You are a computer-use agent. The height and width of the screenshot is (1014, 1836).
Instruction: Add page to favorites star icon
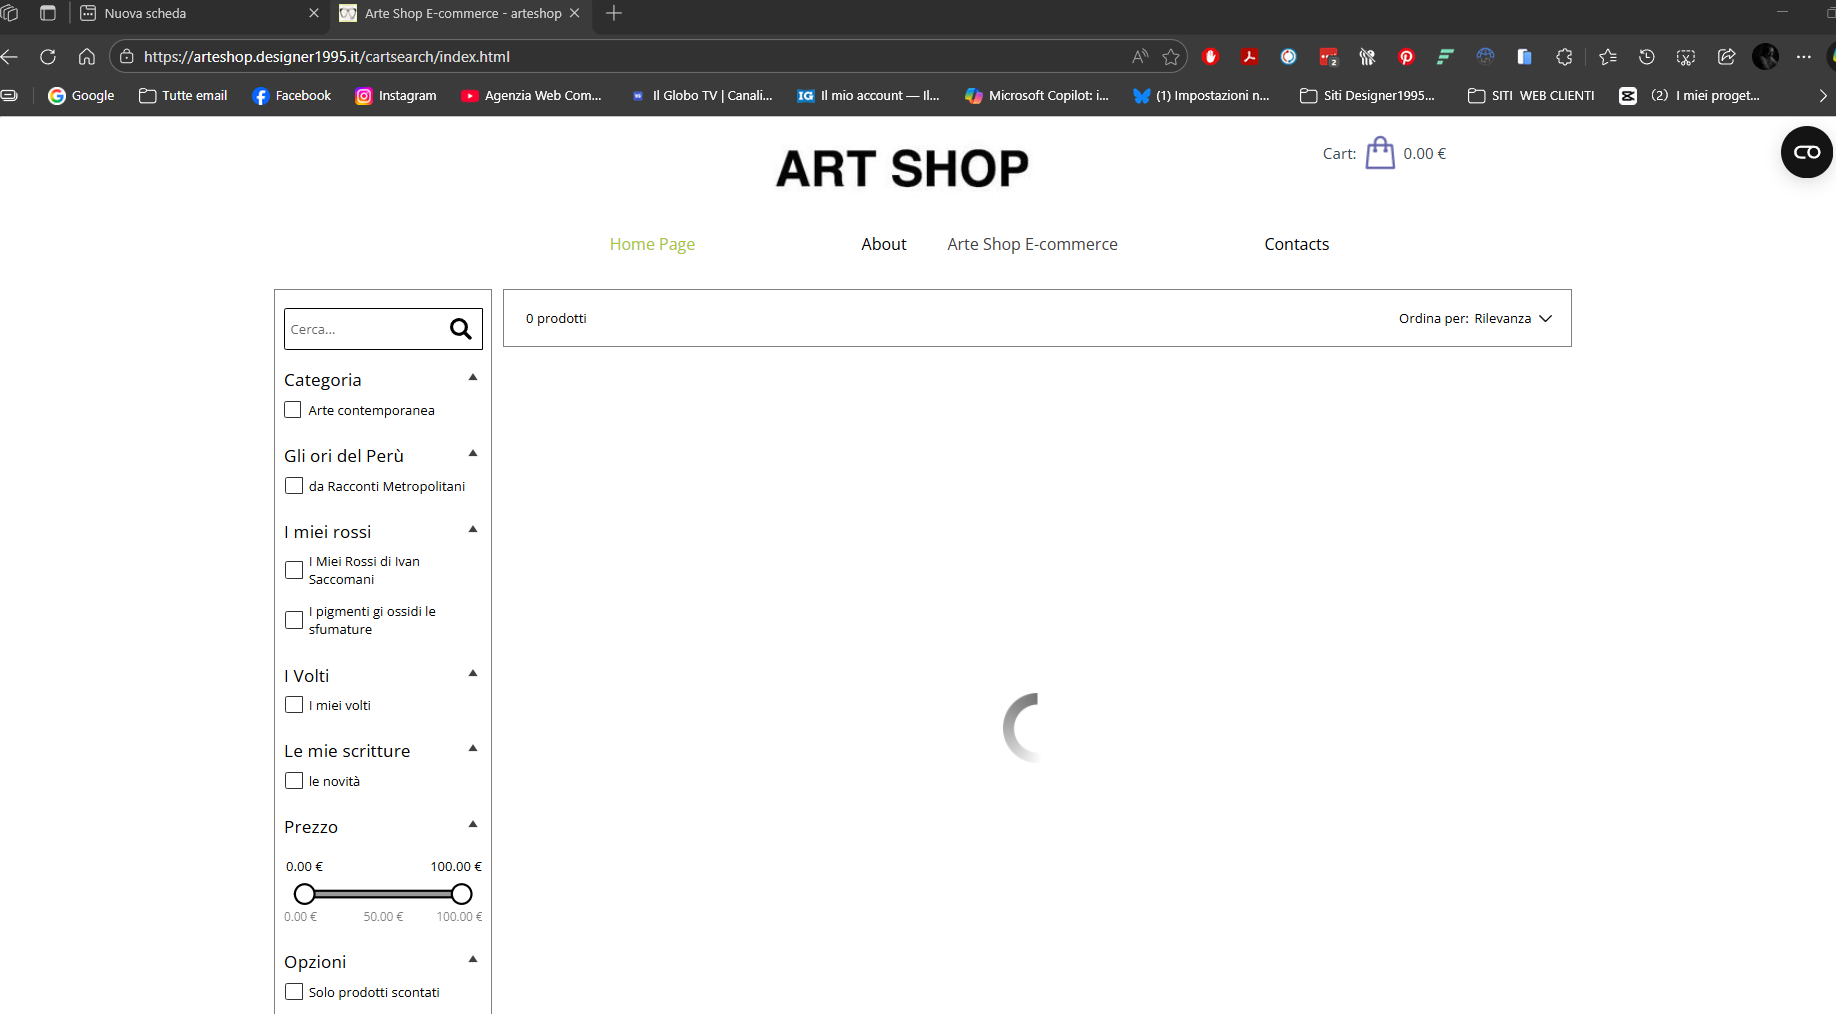pyautogui.click(x=1171, y=57)
